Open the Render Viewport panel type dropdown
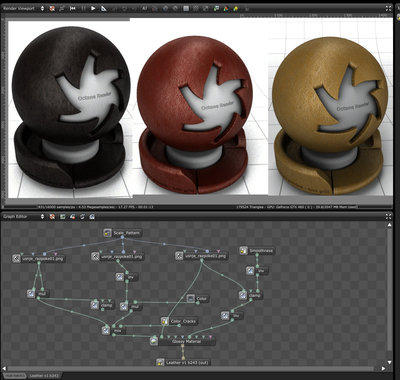Viewport: 400px width, 380px height. [x=42, y=9]
